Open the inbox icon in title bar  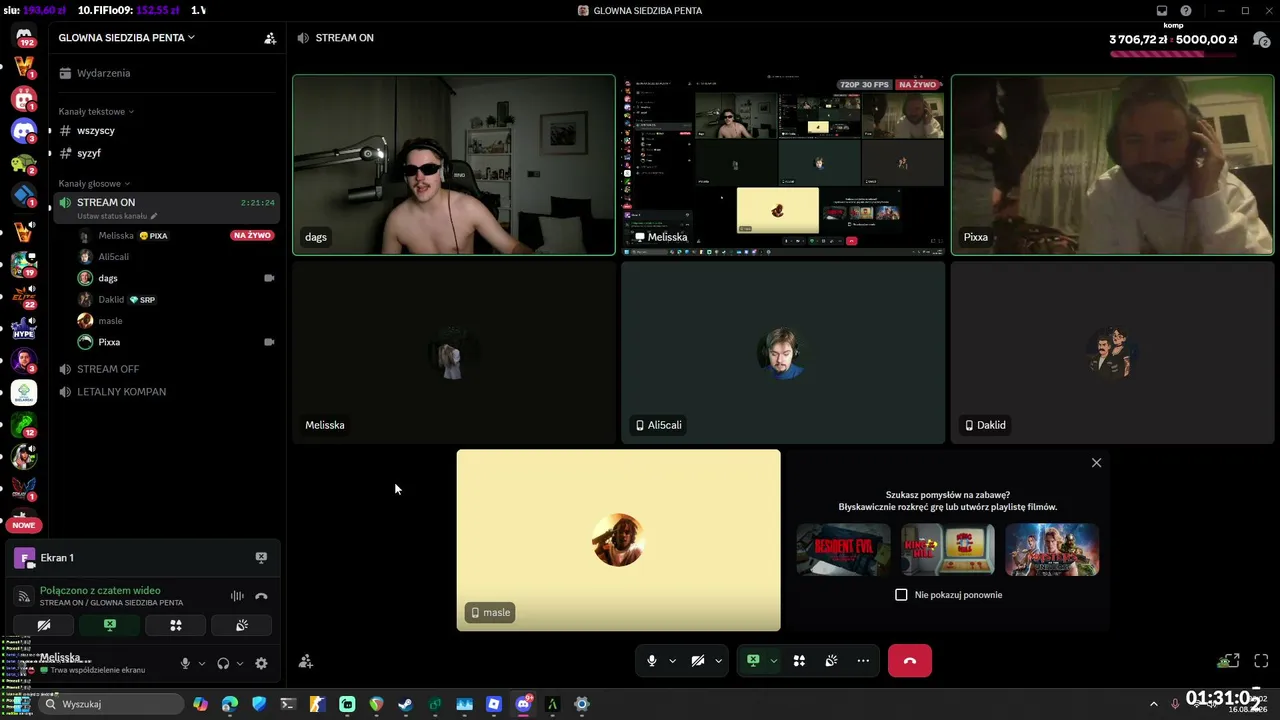1162,11
